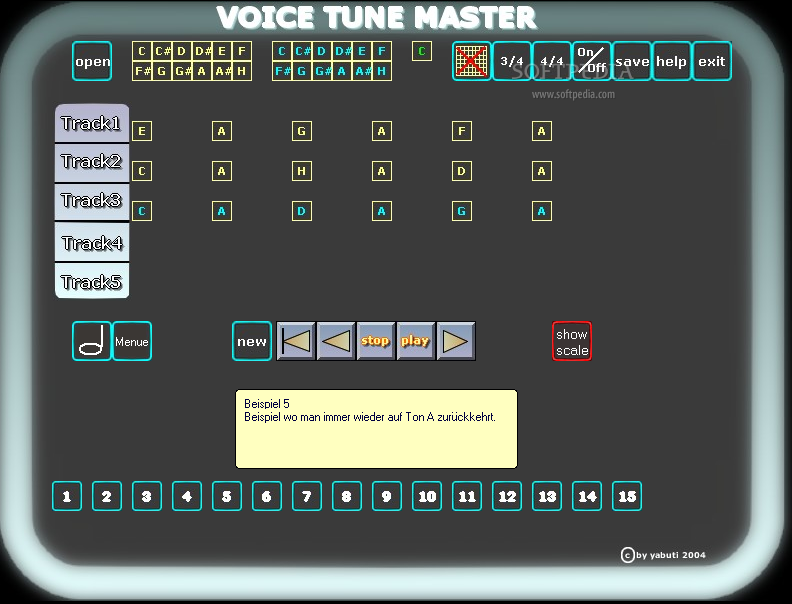792x604 pixels.
Task: Click the Beispiel 5 description box
Action: tap(376, 429)
